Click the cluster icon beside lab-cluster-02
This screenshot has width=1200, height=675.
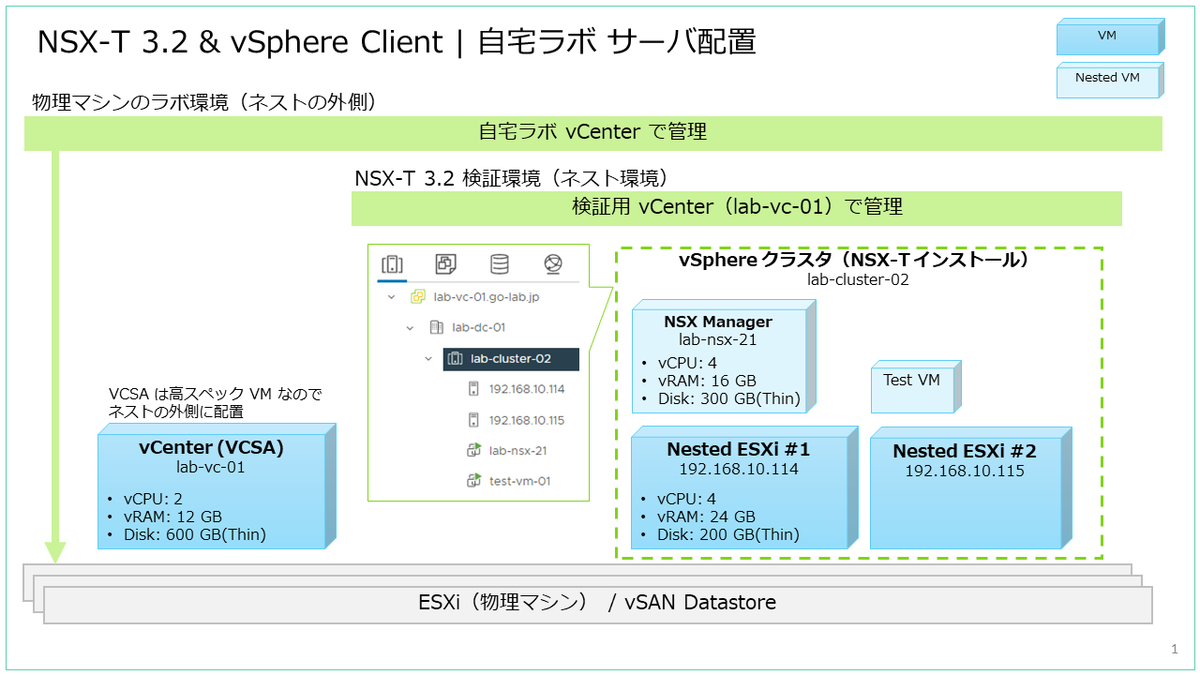point(455,358)
